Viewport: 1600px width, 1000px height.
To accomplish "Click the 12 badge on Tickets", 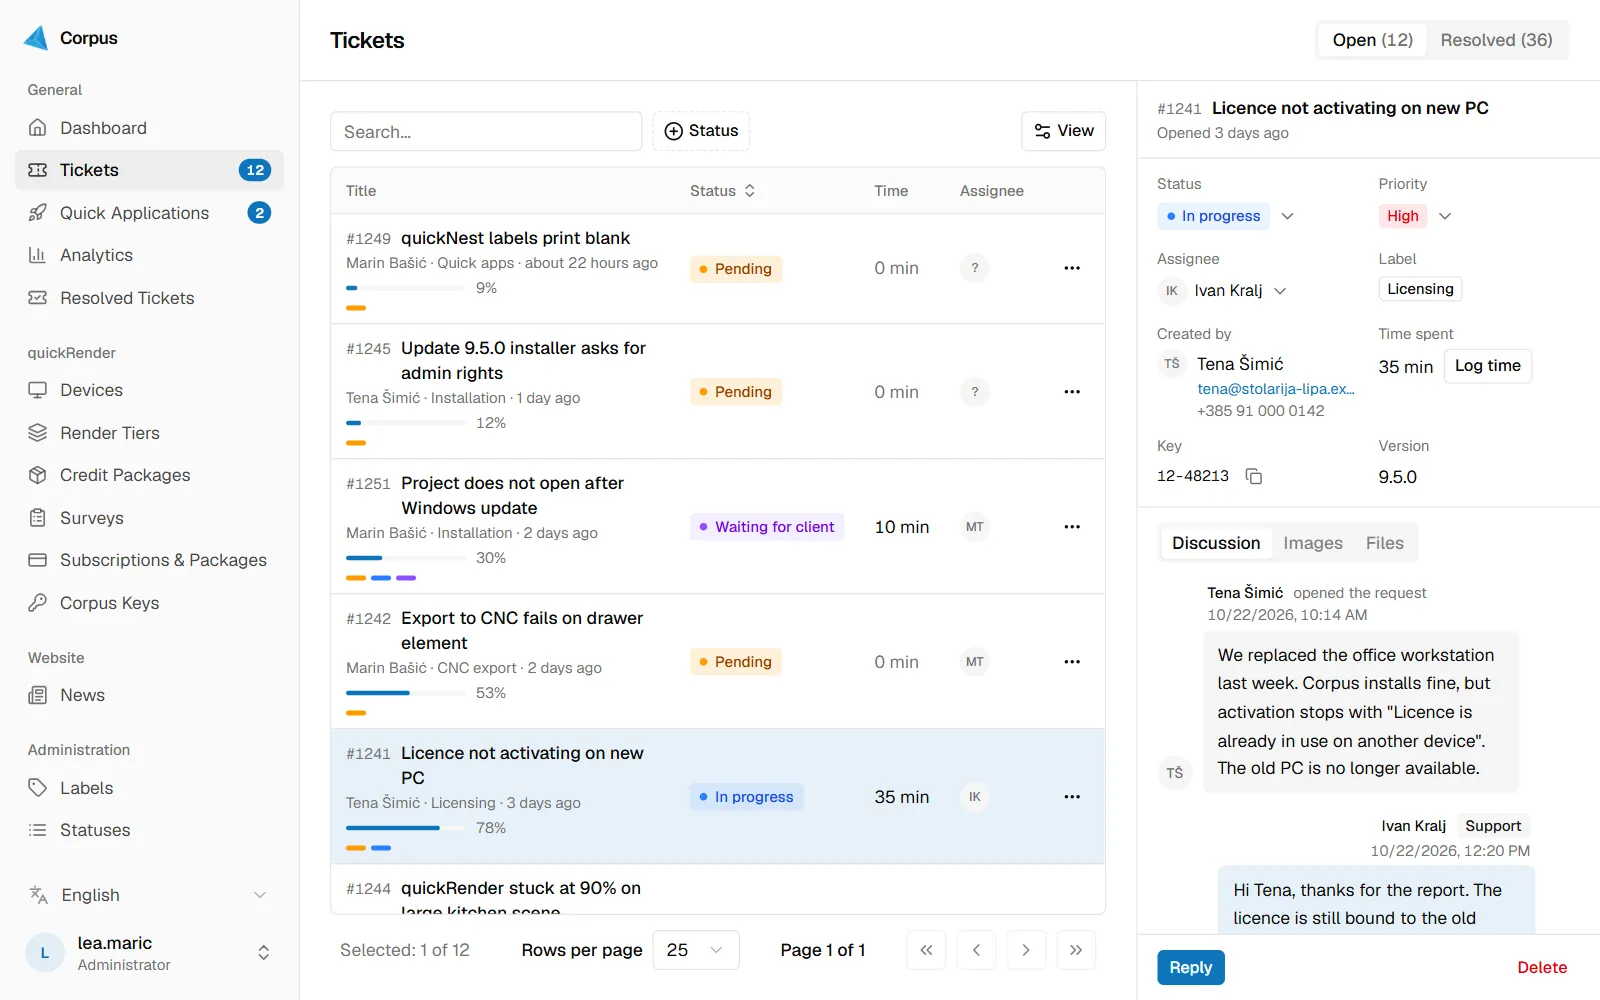I will coord(255,170).
